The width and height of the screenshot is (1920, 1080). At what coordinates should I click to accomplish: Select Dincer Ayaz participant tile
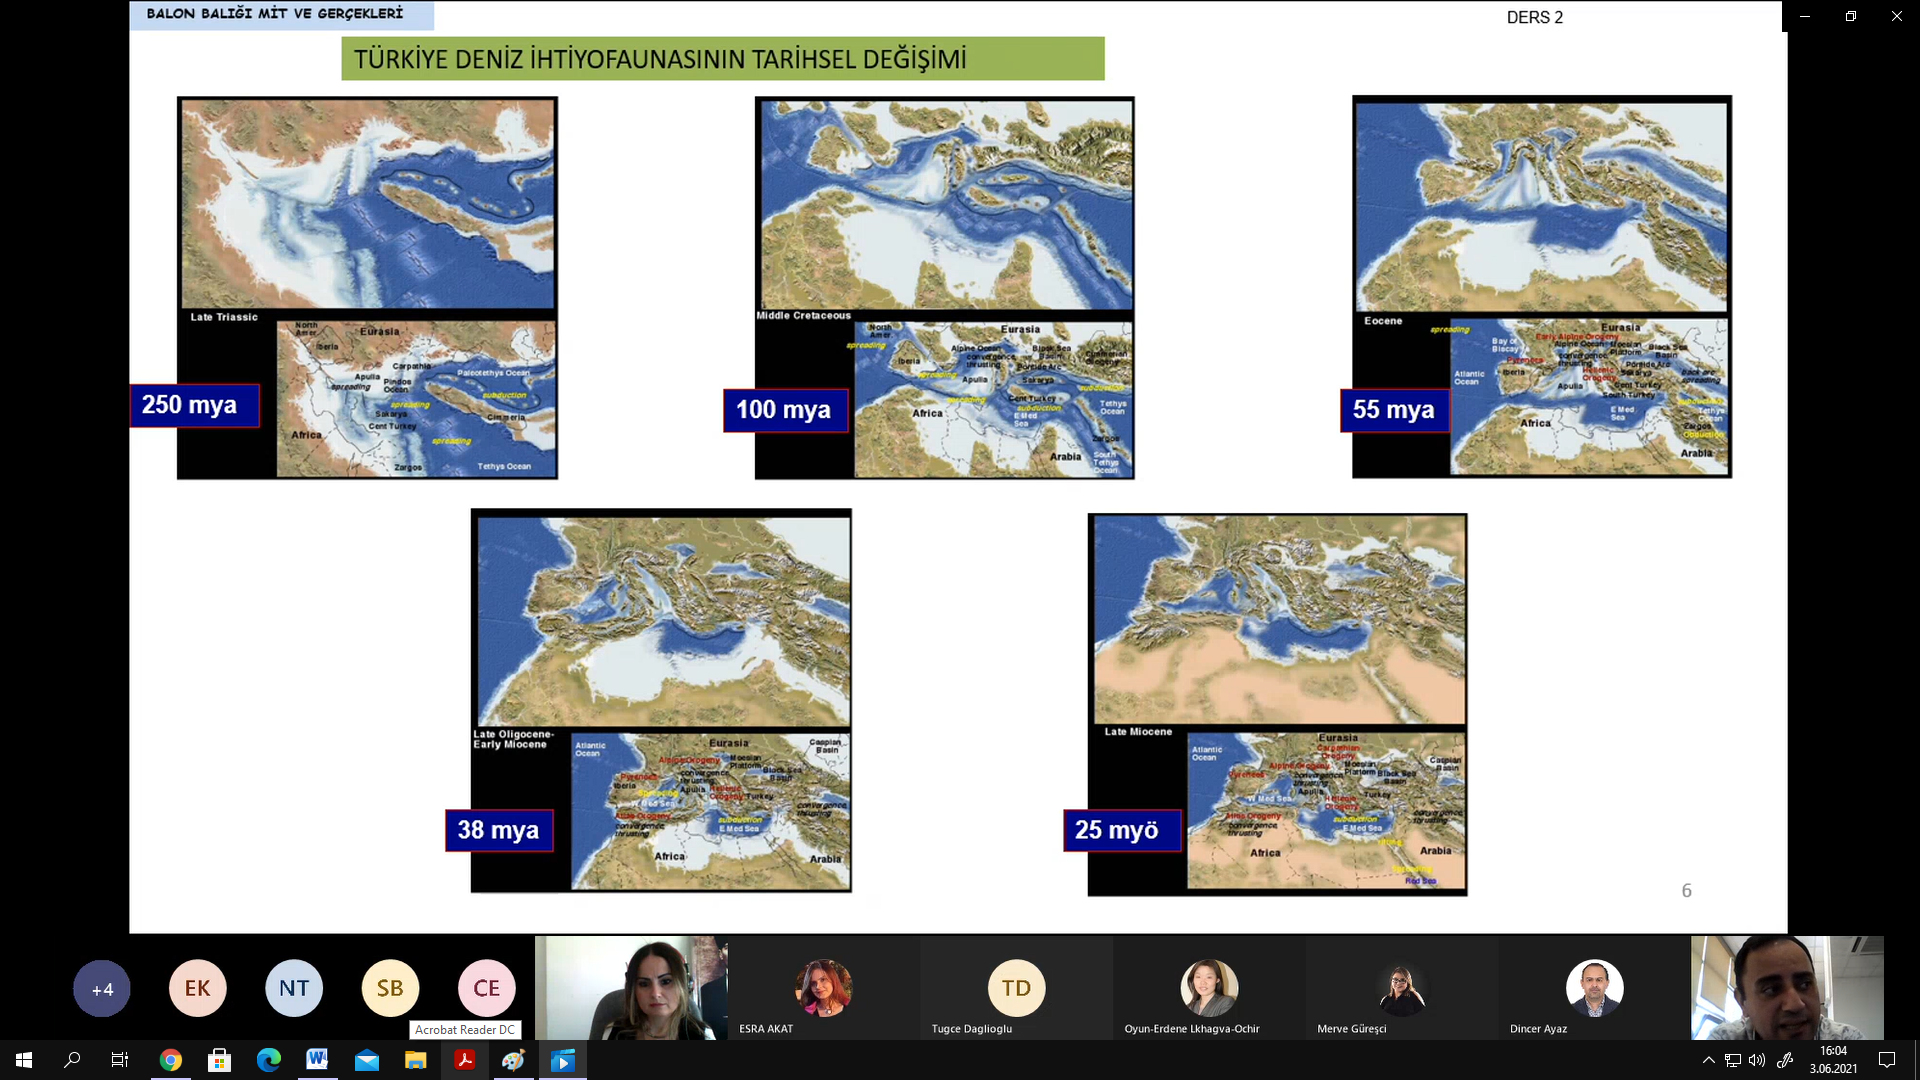click(1594, 988)
